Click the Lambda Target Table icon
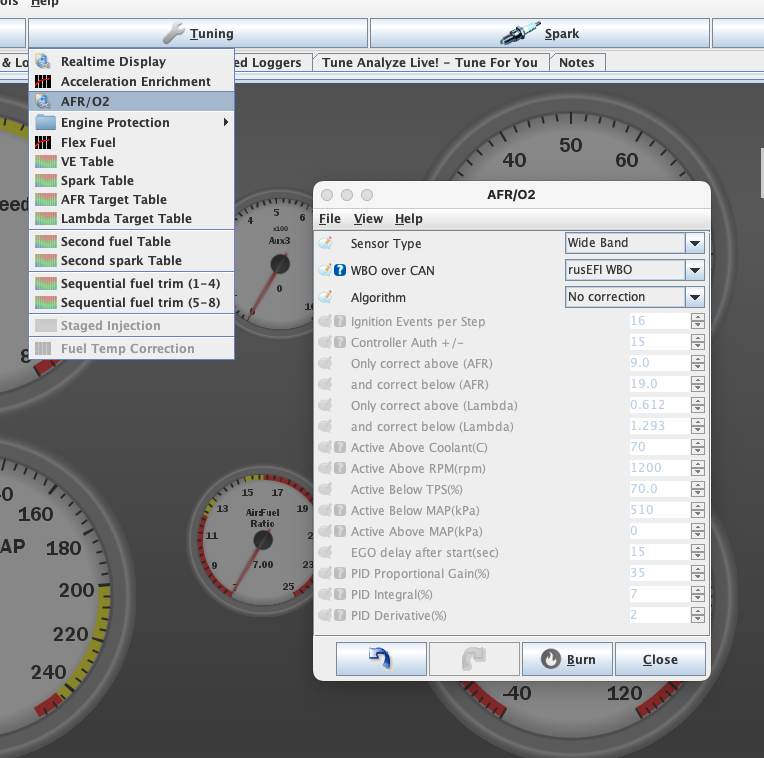This screenshot has width=764, height=758. tap(46, 218)
